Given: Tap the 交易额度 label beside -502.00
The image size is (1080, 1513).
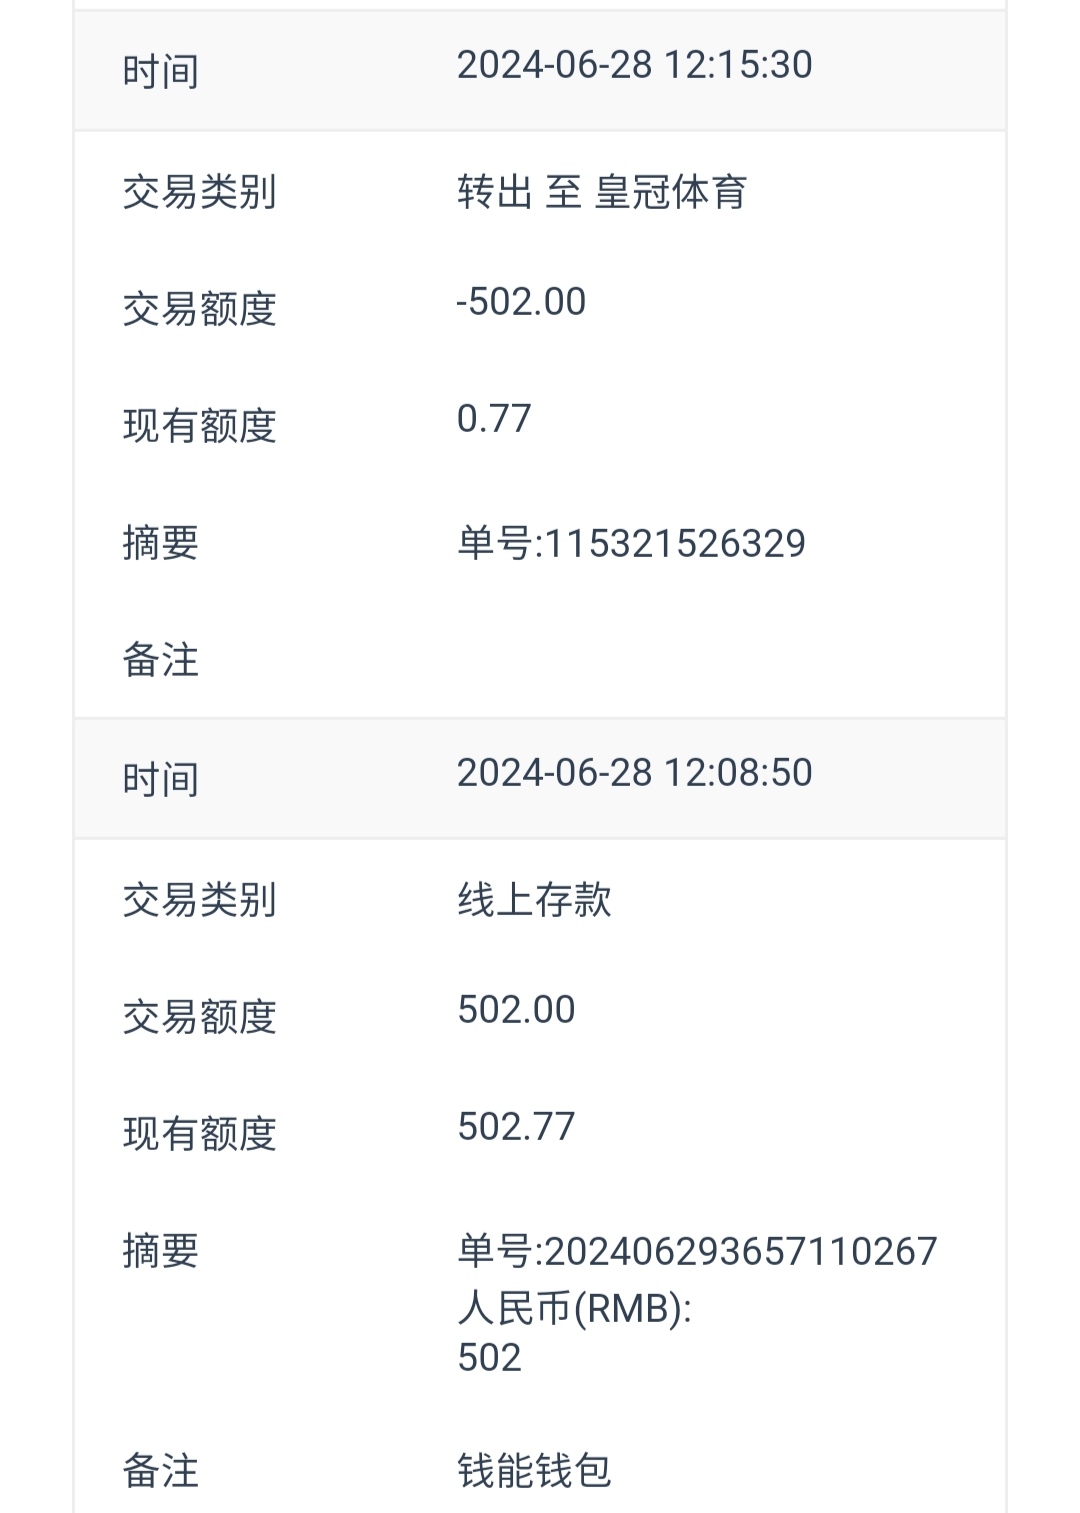Looking at the screenshot, I should [199, 309].
